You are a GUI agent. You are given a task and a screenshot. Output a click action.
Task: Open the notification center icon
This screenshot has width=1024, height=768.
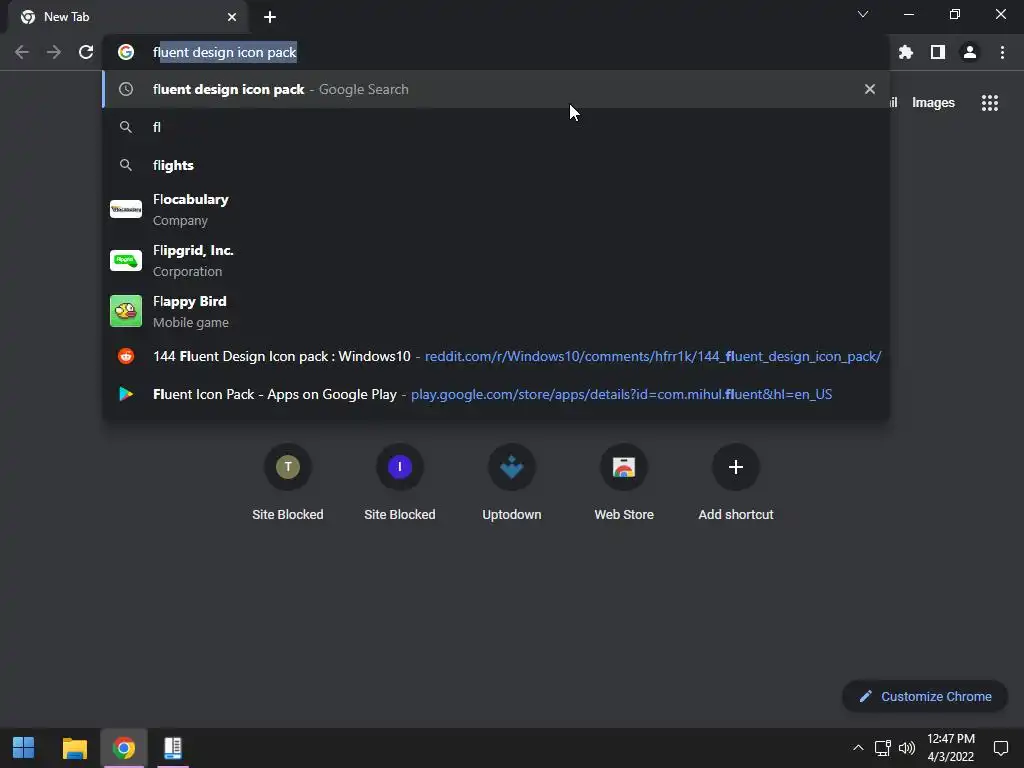(x=1001, y=748)
